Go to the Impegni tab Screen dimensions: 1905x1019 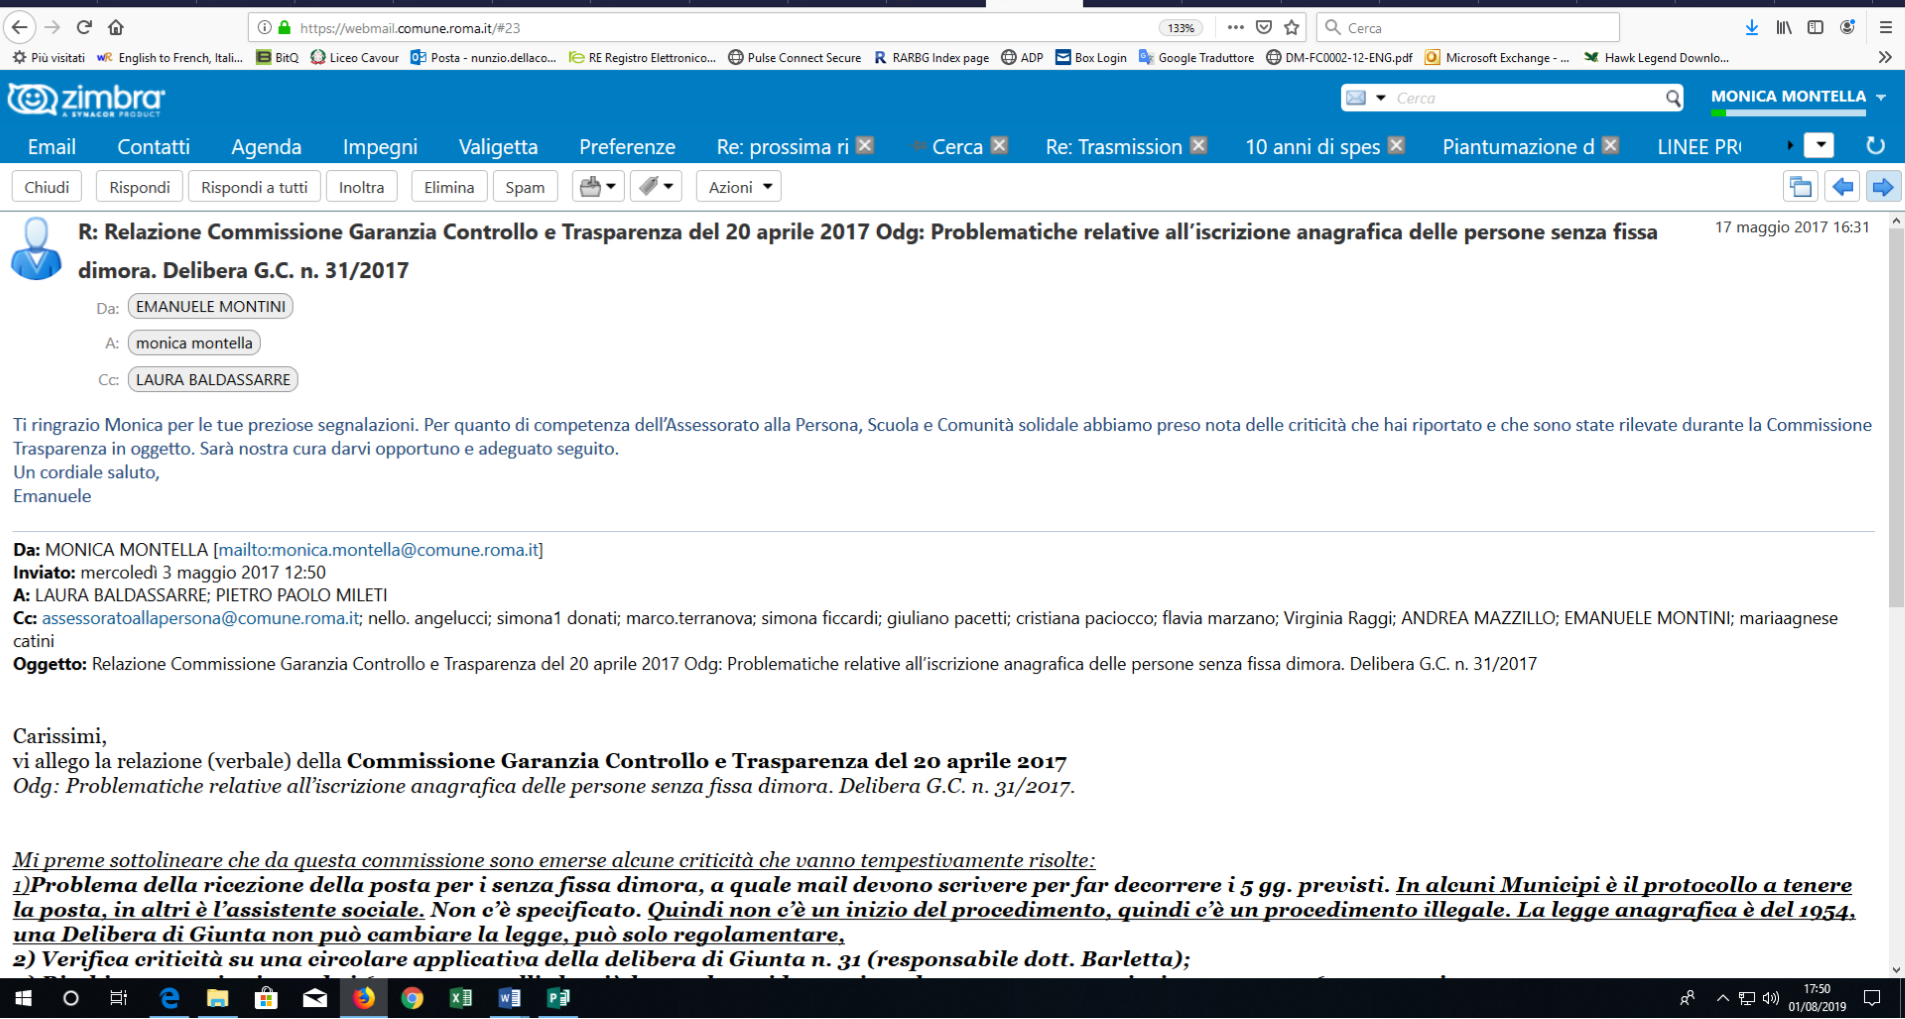(x=380, y=147)
